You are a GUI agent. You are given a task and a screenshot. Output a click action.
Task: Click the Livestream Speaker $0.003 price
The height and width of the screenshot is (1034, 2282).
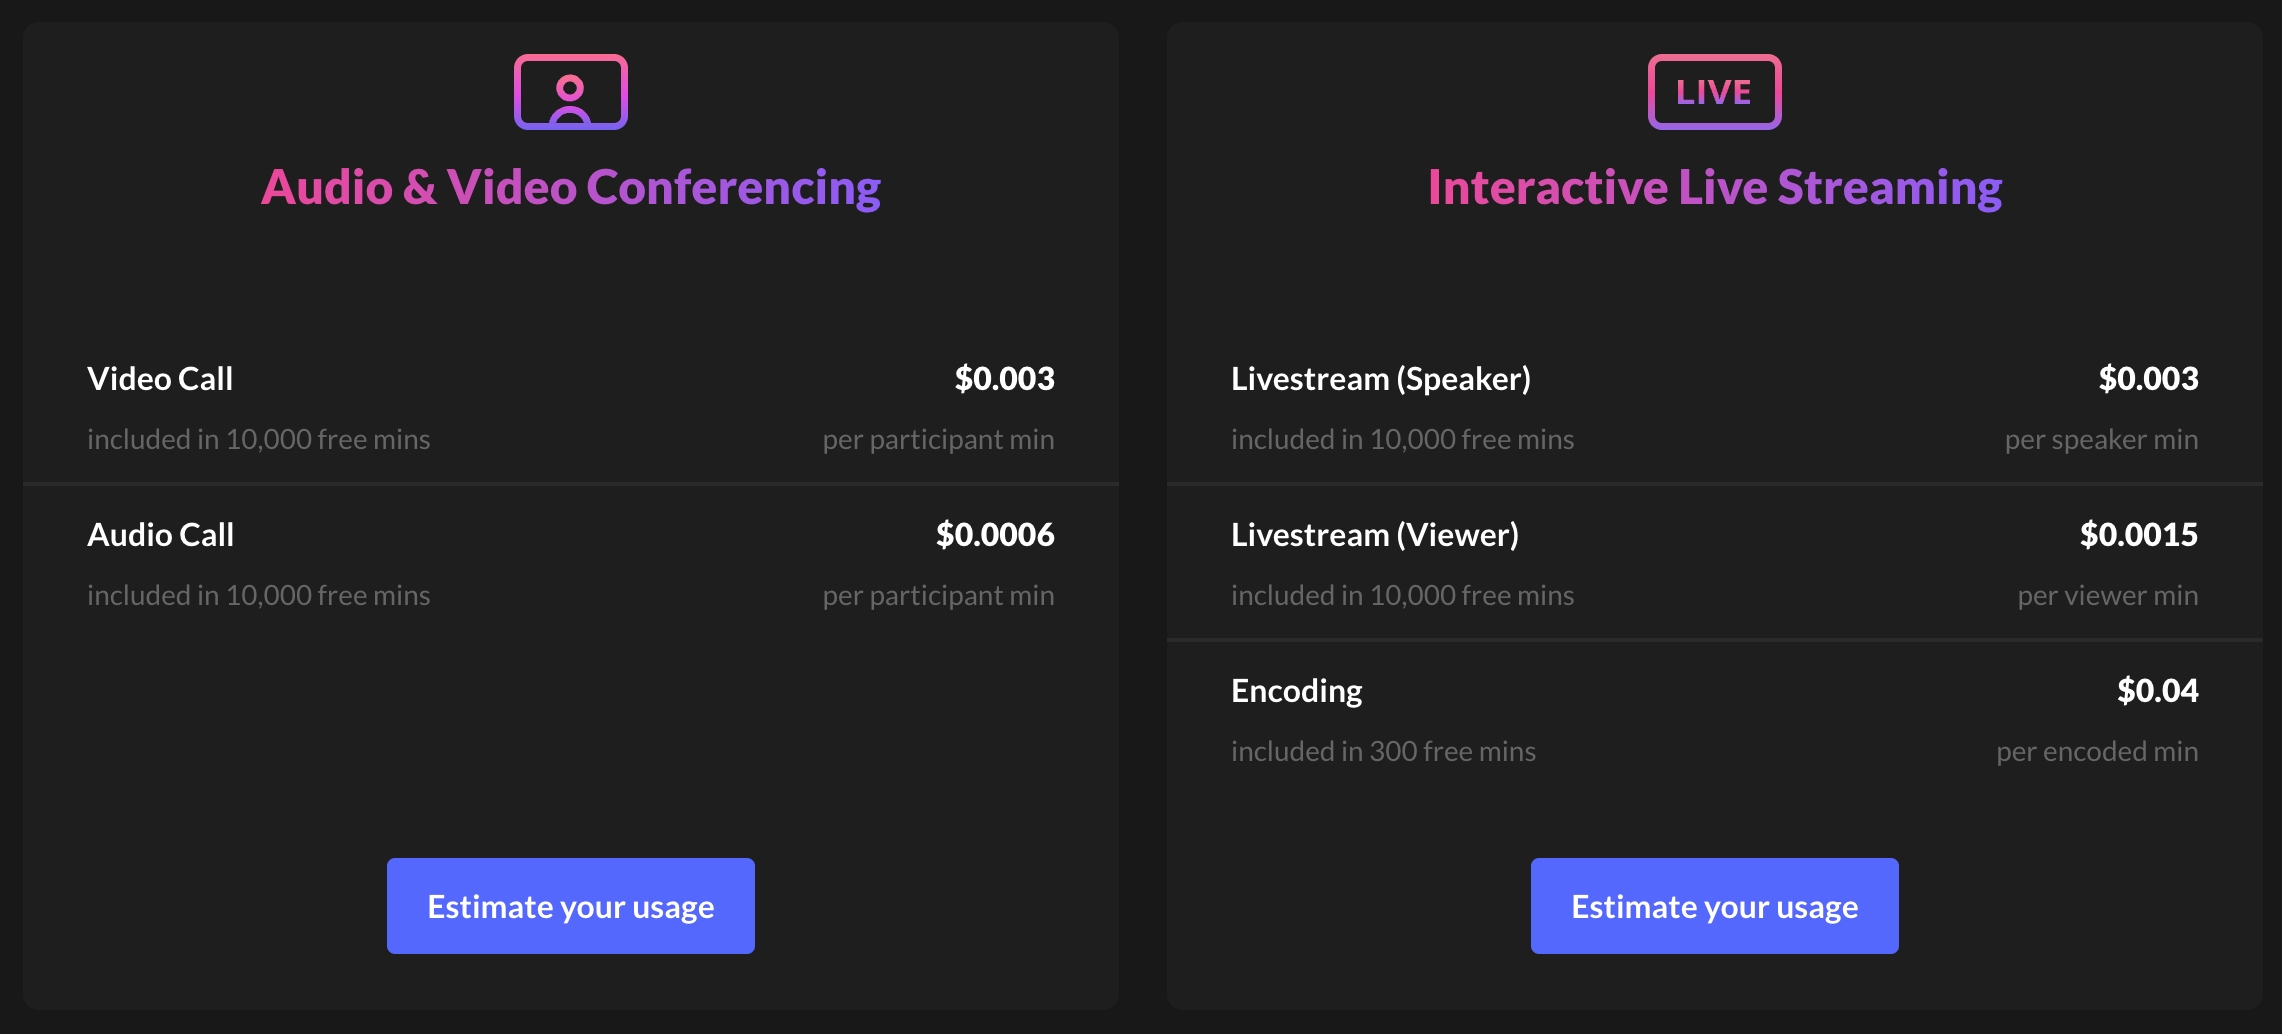click(2148, 379)
